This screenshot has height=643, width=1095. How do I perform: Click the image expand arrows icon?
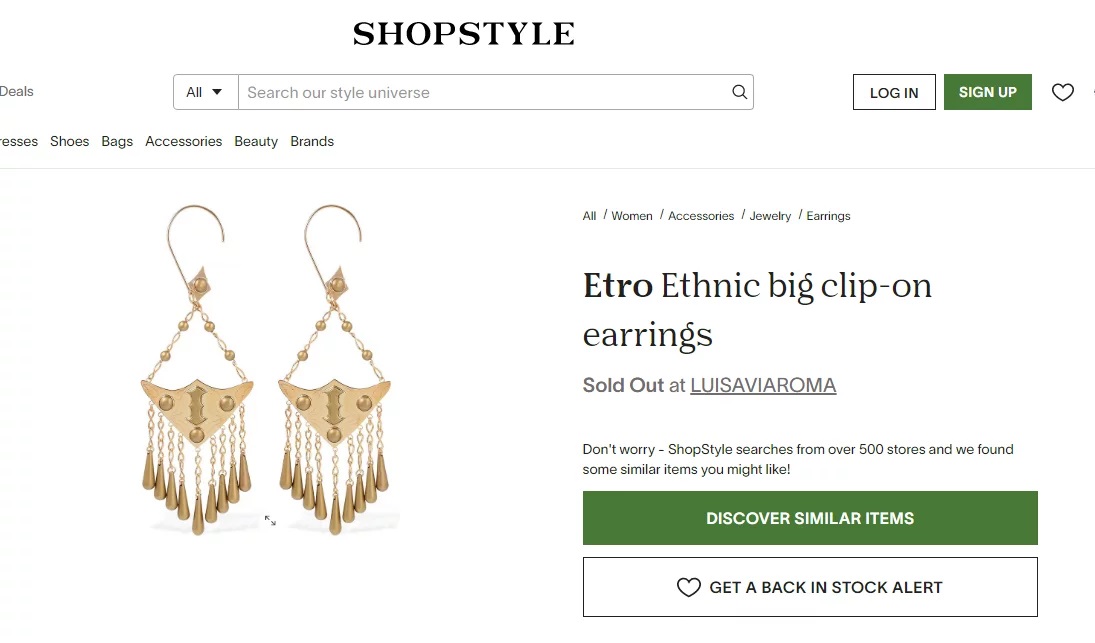pyautogui.click(x=270, y=520)
